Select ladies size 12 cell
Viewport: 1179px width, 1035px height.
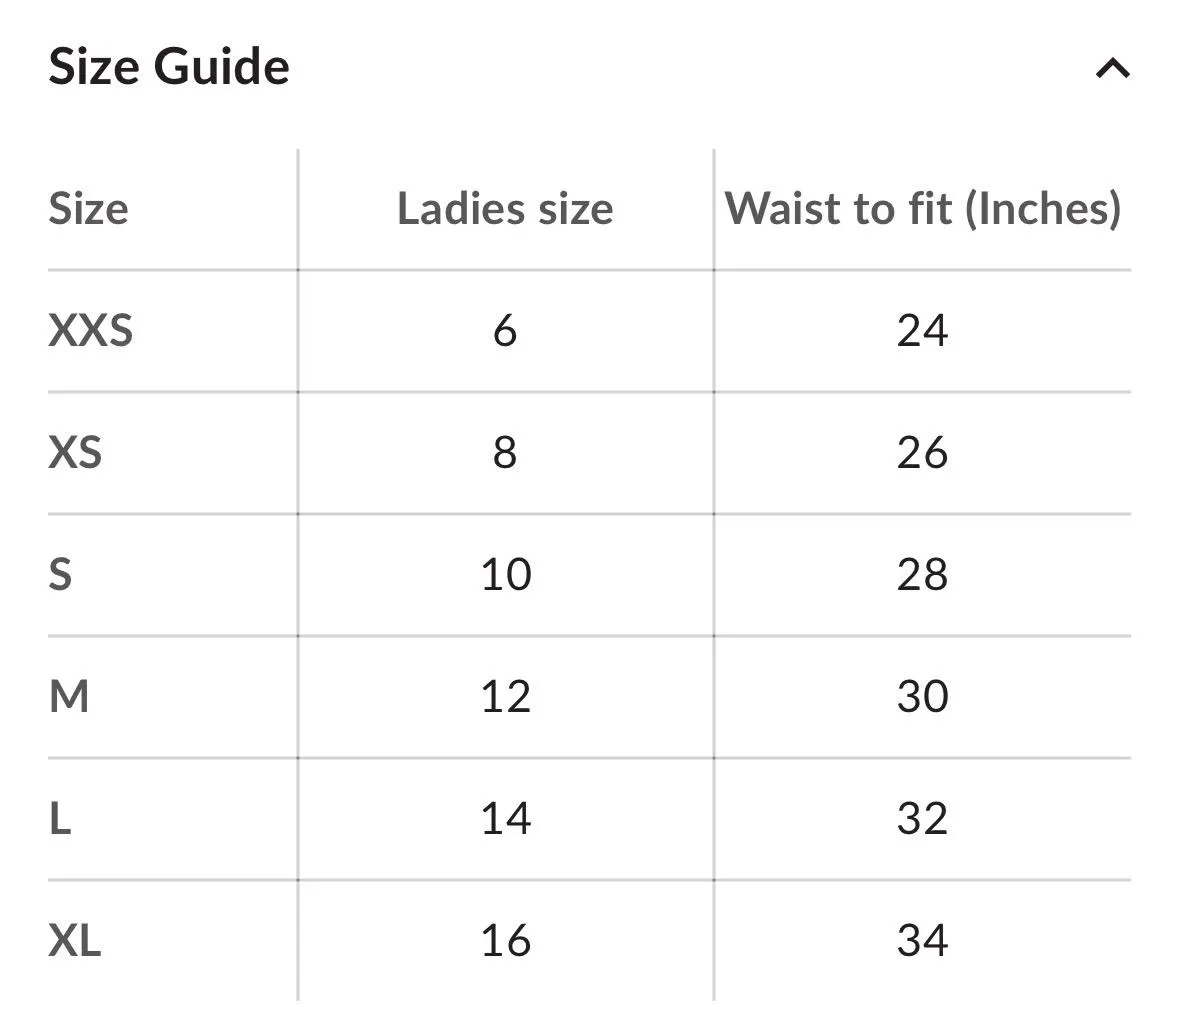click(505, 697)
